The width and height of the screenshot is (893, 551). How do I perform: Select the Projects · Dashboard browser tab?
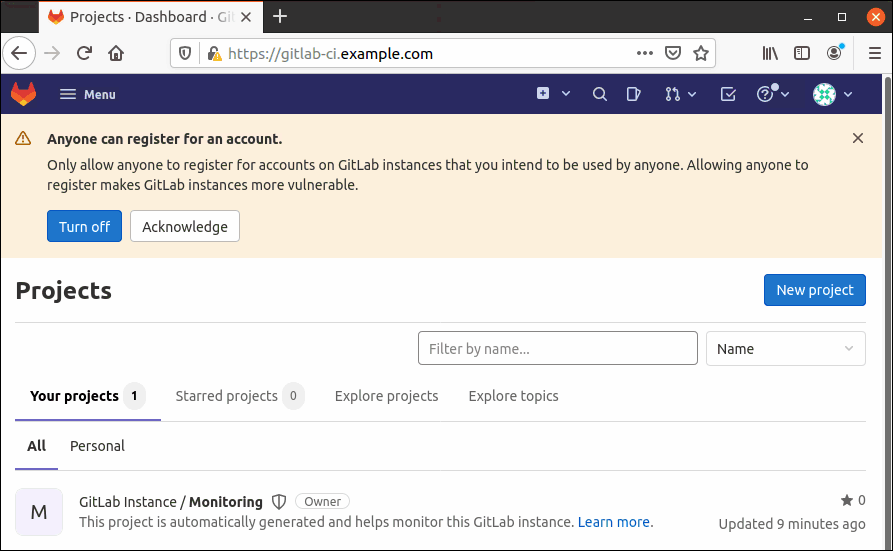[x=151, y=17]
